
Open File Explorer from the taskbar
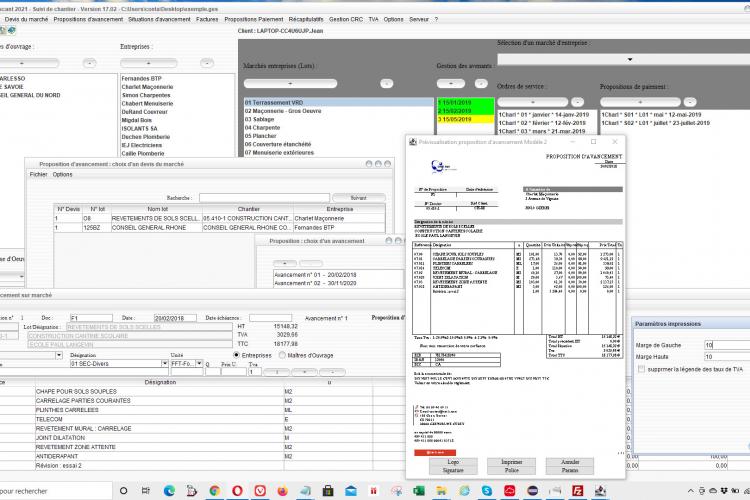coord(441,490)
